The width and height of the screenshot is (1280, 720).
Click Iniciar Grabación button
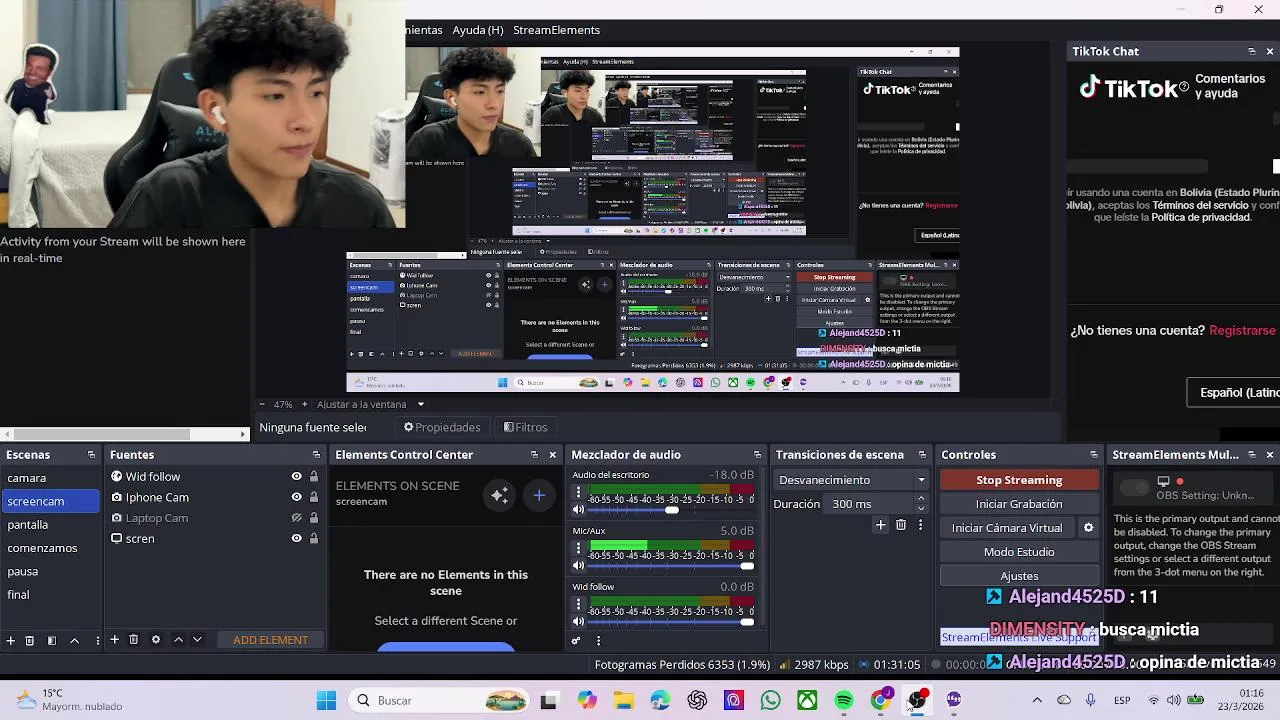point(1019,504)
